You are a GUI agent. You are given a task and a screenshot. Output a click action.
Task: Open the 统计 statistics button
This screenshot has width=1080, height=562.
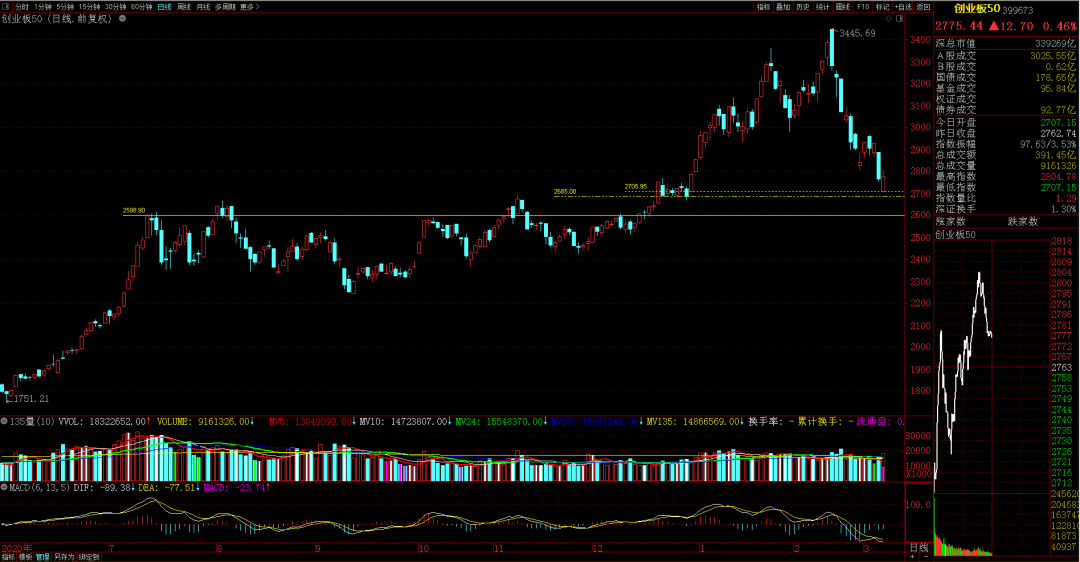823,7
